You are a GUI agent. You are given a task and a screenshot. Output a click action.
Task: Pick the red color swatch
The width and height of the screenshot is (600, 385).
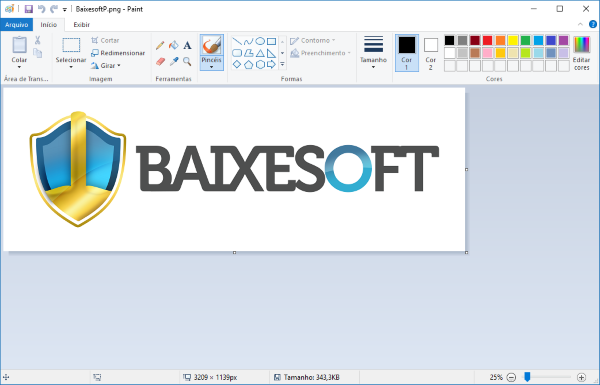point(488,40)
